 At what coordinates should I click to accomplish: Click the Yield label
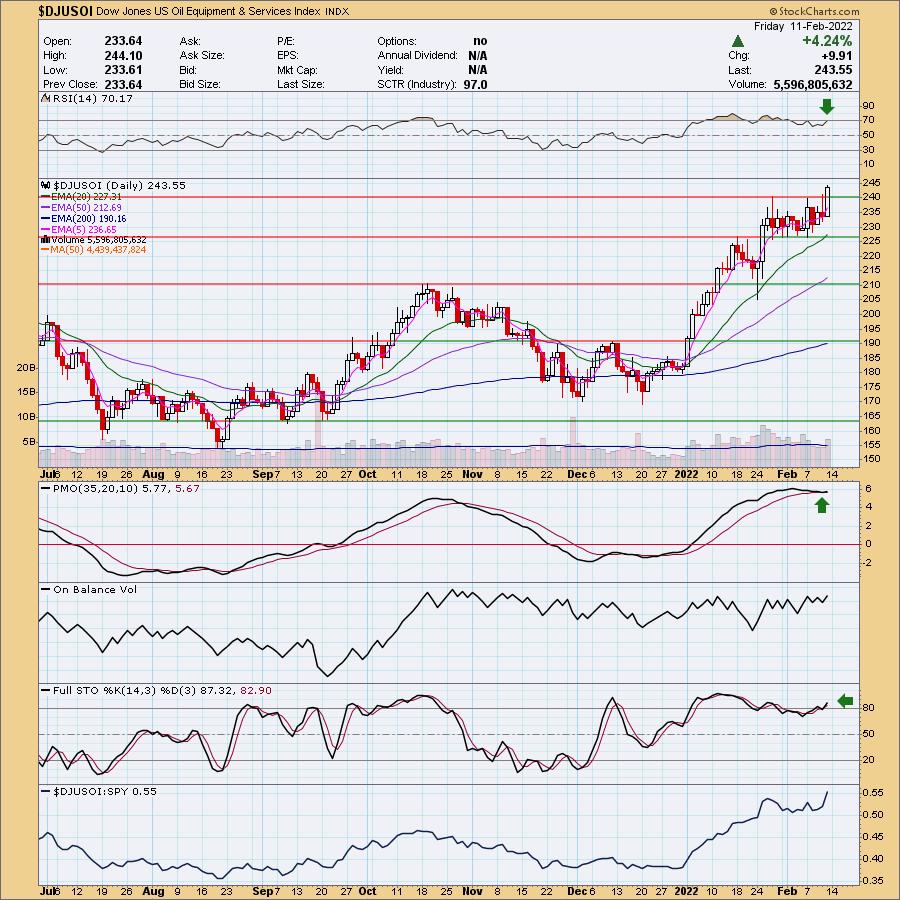click(390, 69)
